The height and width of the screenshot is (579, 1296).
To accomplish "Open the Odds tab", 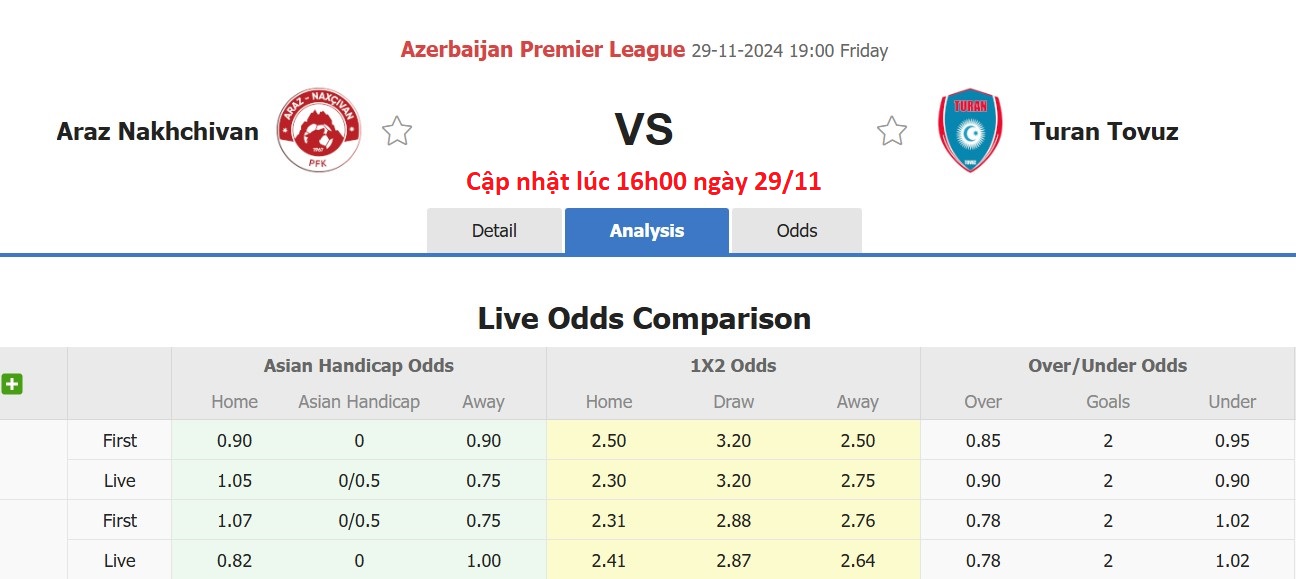I will 796,230.
